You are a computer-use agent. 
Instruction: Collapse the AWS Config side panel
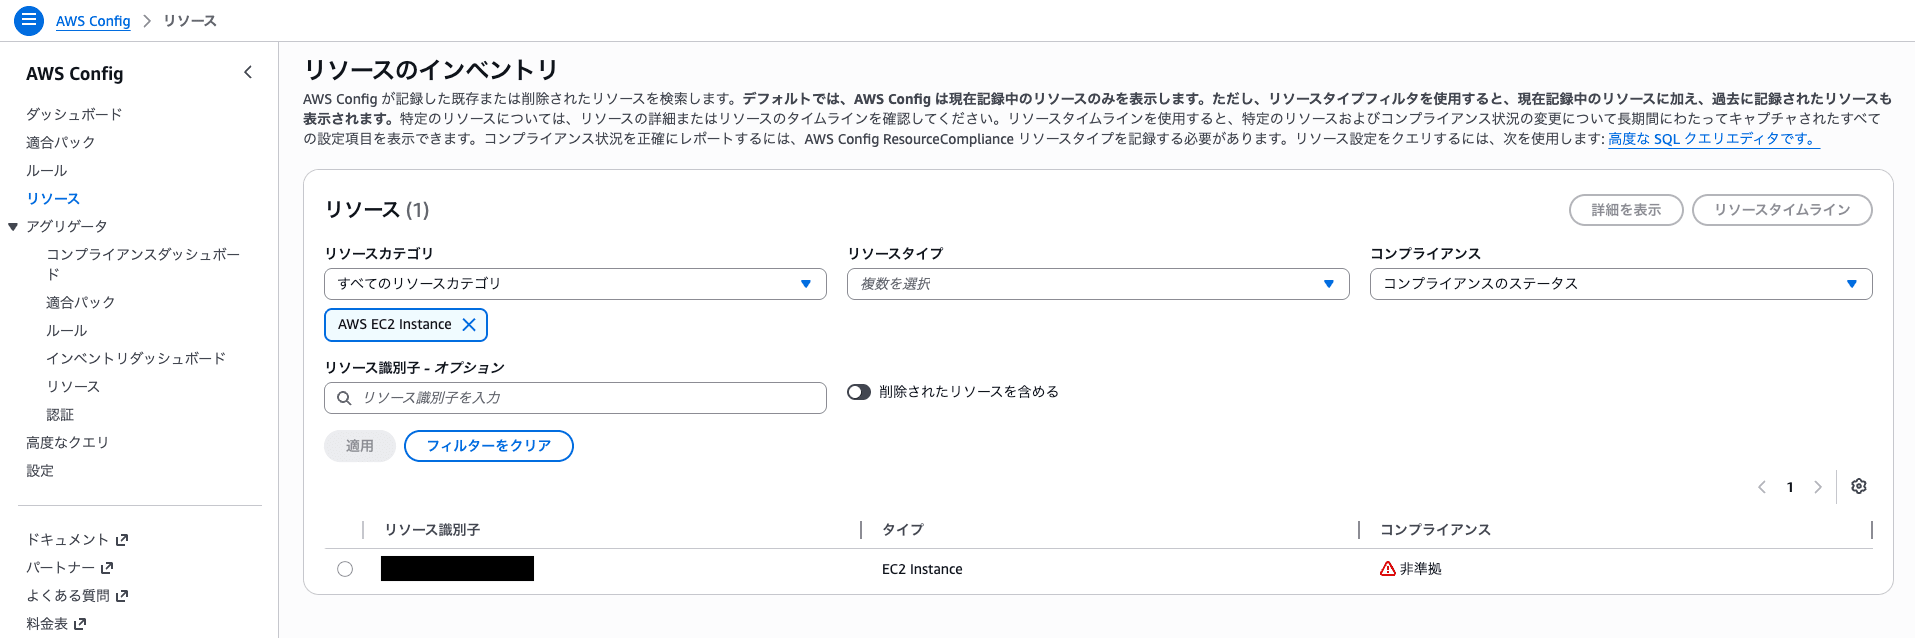(248, 72)
